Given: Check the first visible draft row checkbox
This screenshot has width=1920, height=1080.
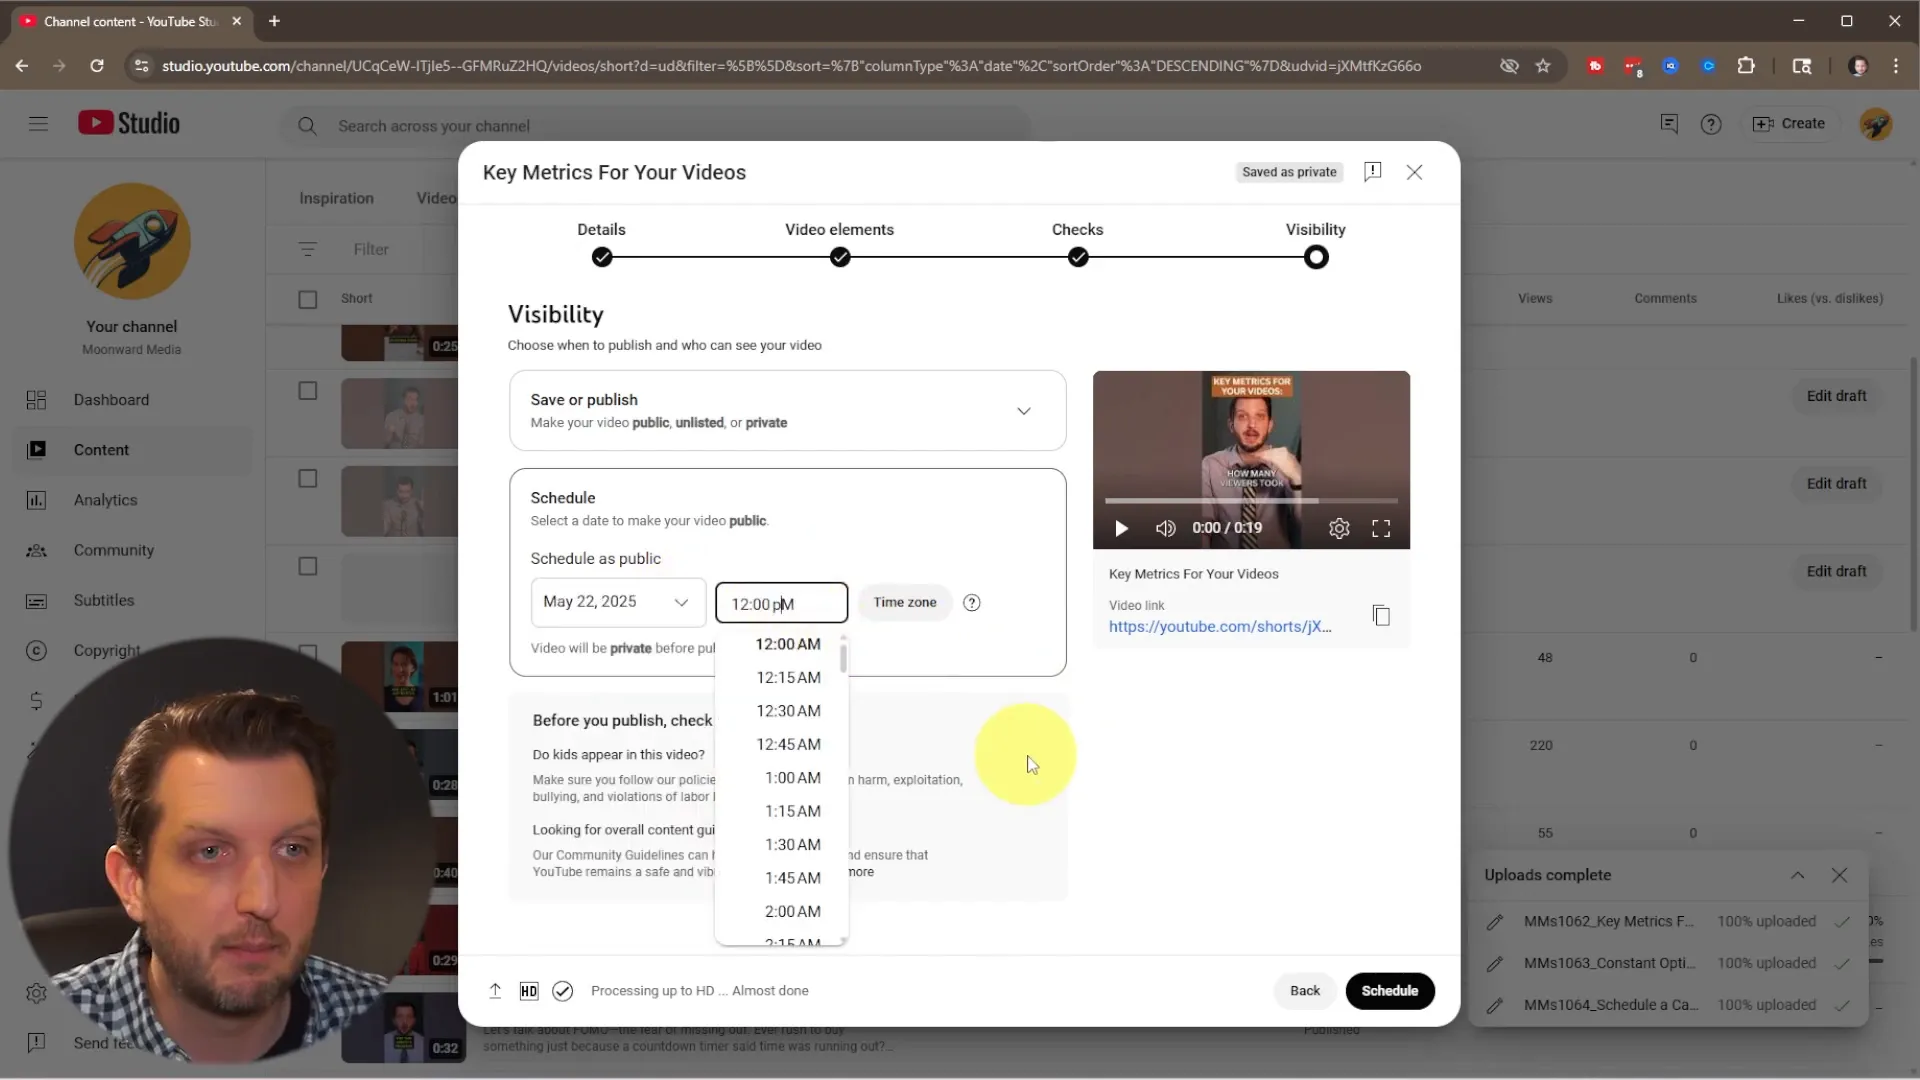Looking at the screenshot, I should coord(308,391).
